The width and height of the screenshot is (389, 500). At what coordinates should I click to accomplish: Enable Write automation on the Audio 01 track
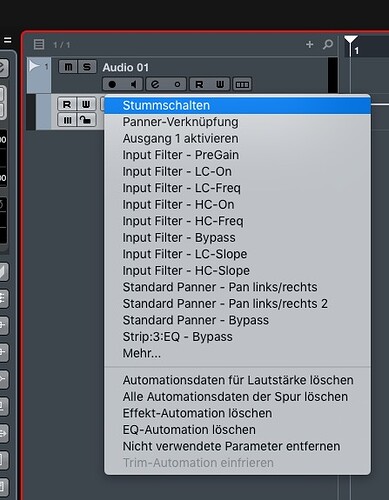tap(220, 84)
